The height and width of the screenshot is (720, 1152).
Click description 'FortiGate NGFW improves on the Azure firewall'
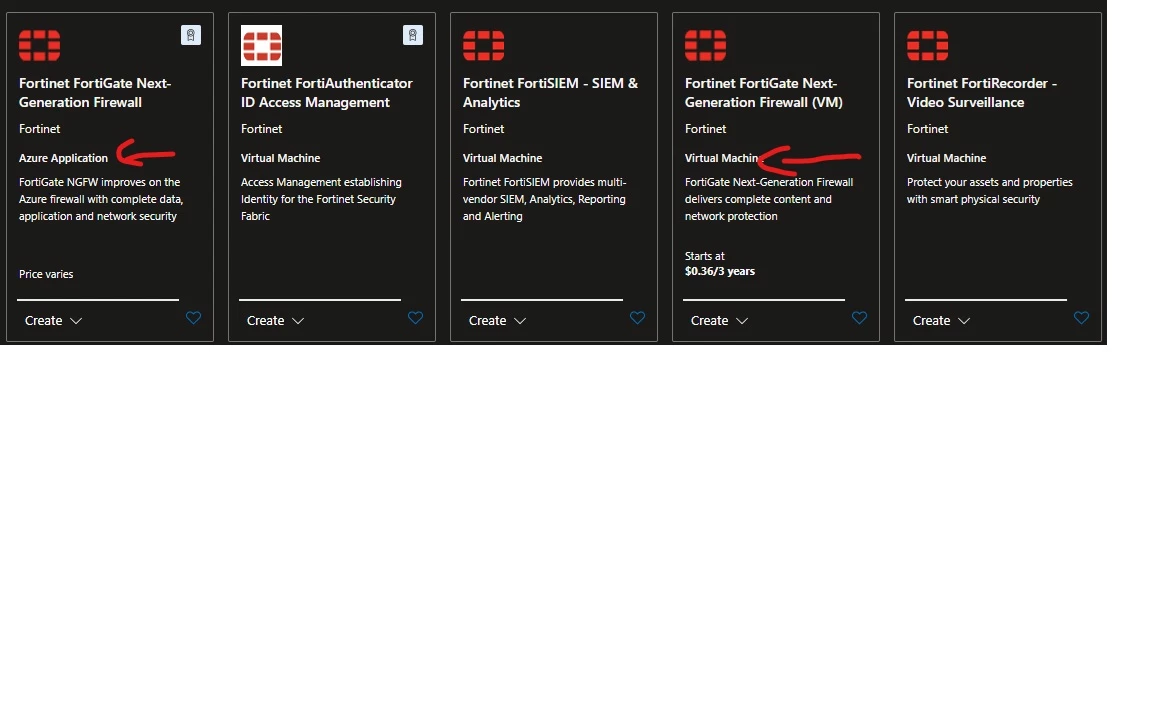(x=101, y=199)
